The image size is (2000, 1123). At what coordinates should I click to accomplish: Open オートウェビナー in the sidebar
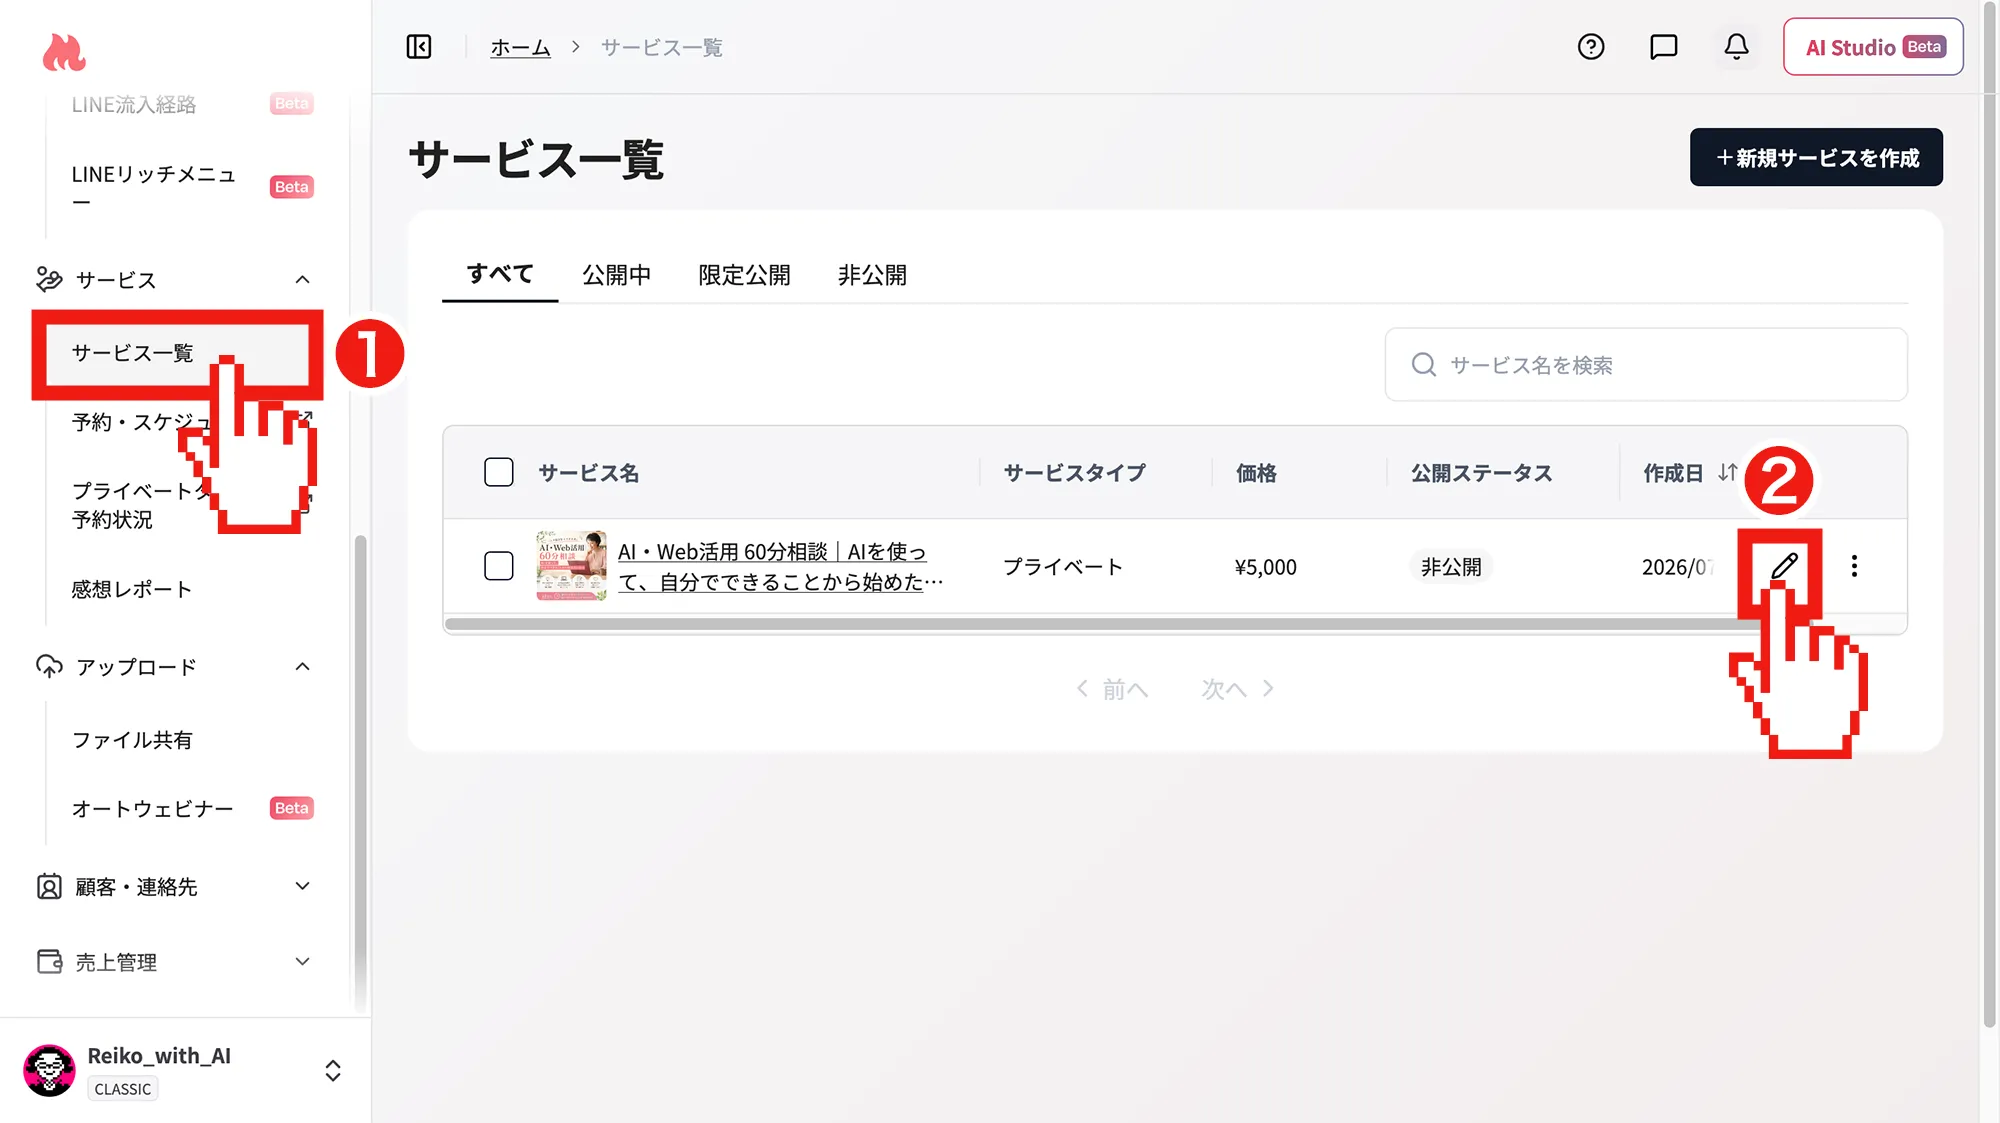click(x=152, y=809)
